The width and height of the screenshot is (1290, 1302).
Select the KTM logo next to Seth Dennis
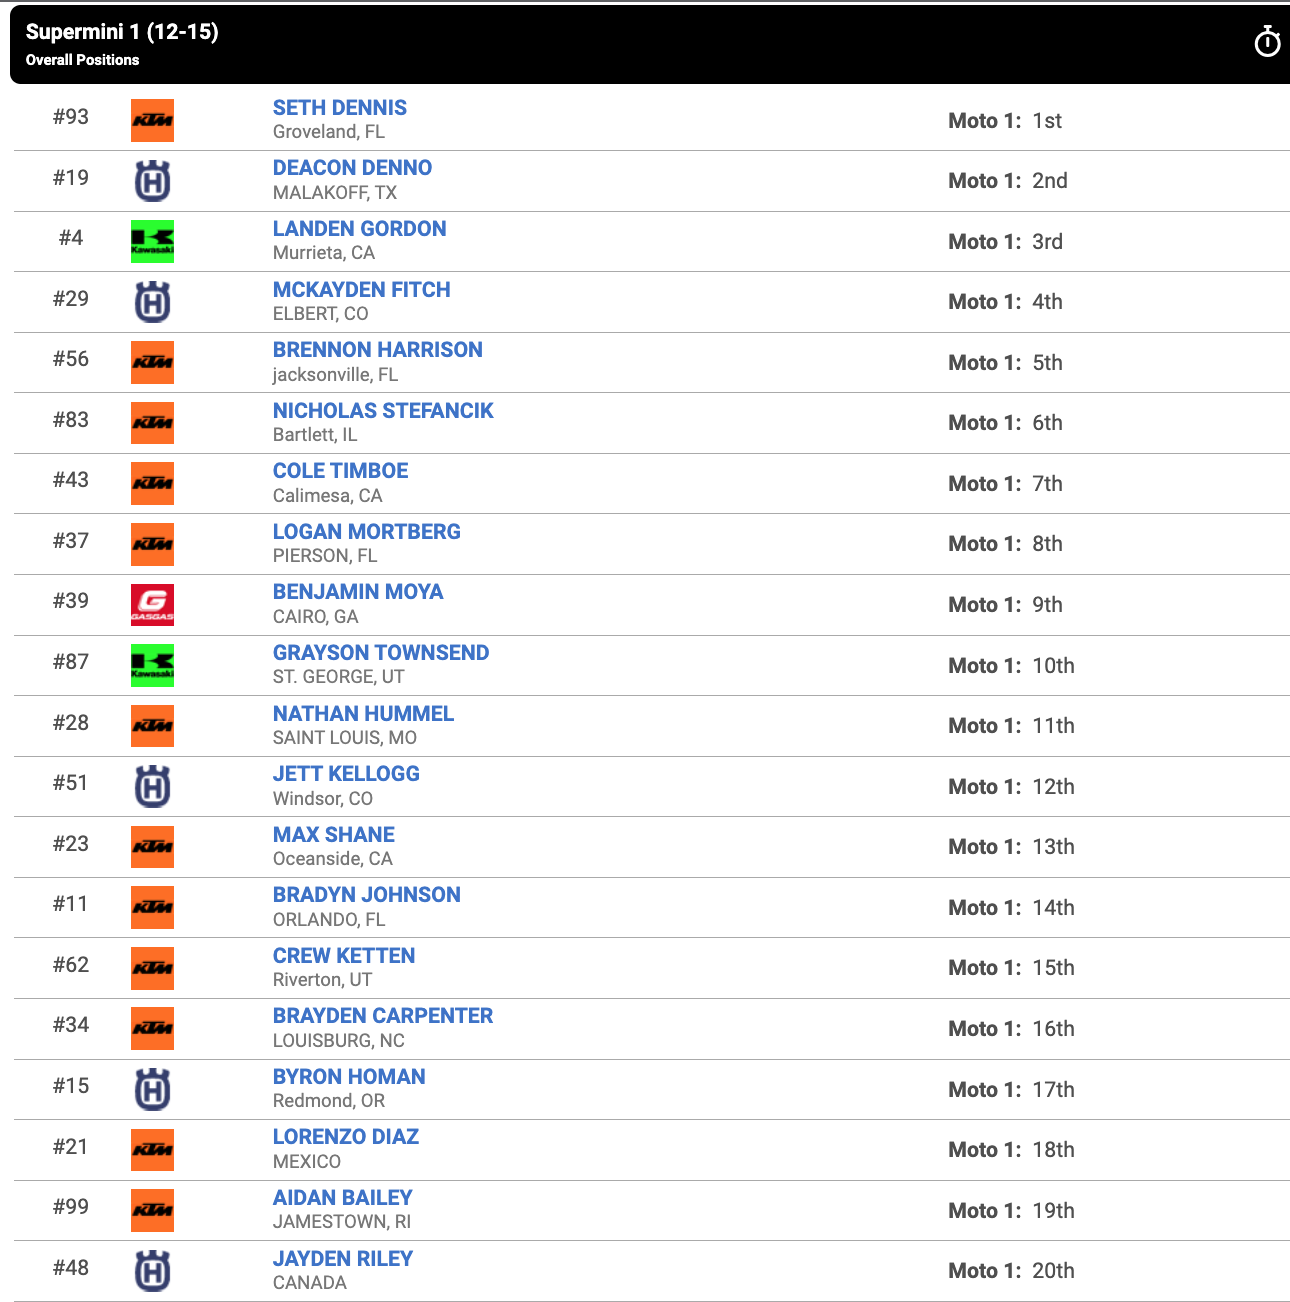click(151, 120)
